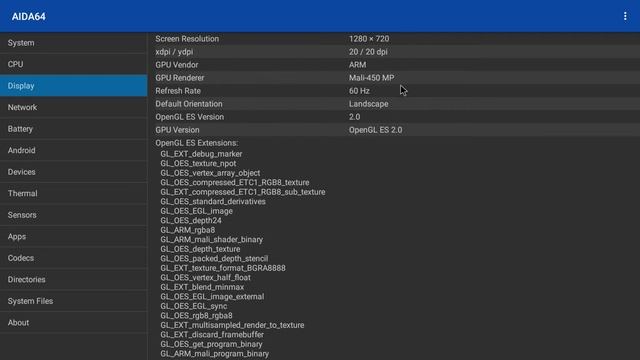Select the Mali-450 MP value
640x360 pixels.
[371, 78]
